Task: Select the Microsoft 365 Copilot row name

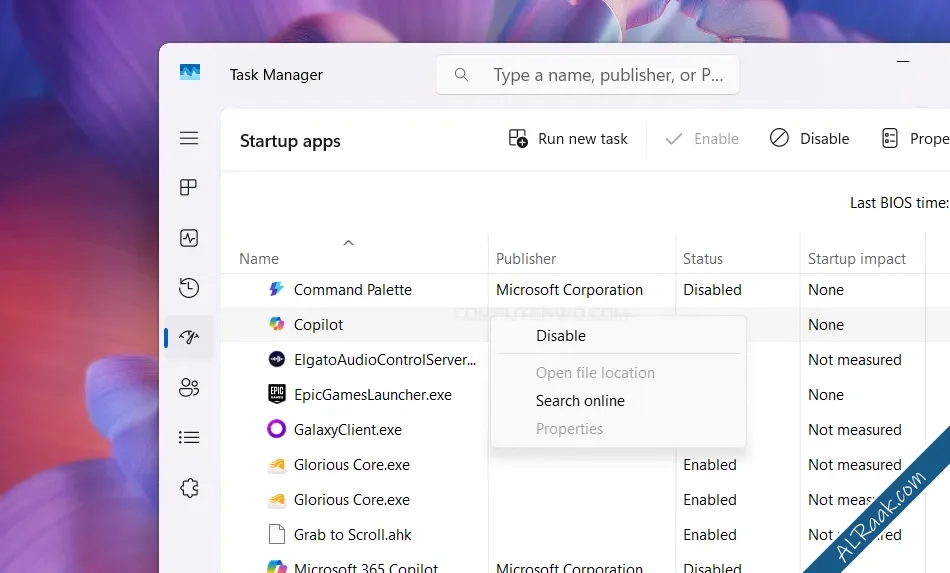Action: tap(366, 568)
